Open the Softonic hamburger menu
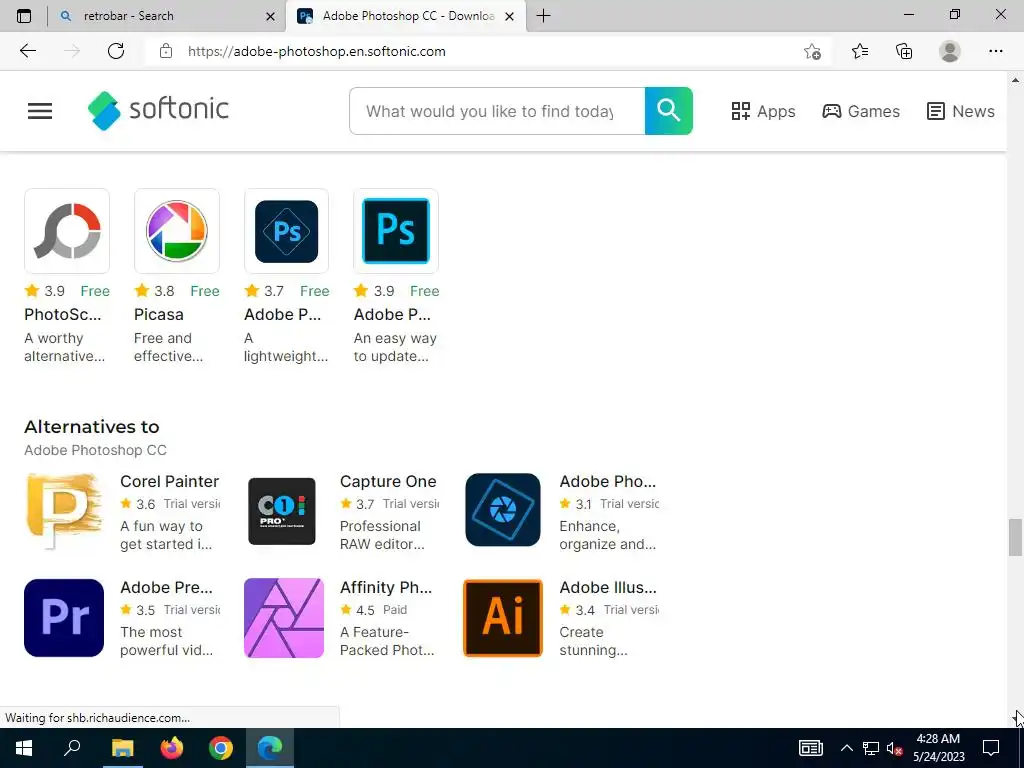Screen dimensions: 1024x768 click(40, 111)
